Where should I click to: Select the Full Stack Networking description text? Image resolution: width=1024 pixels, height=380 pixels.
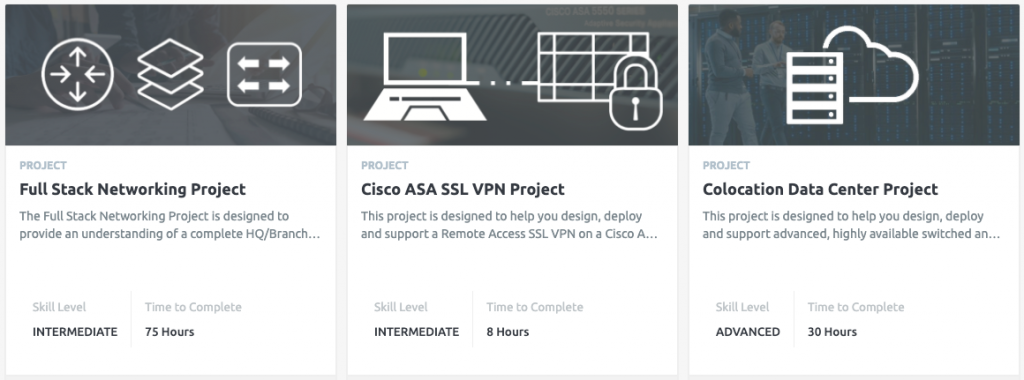coord(170,225)
